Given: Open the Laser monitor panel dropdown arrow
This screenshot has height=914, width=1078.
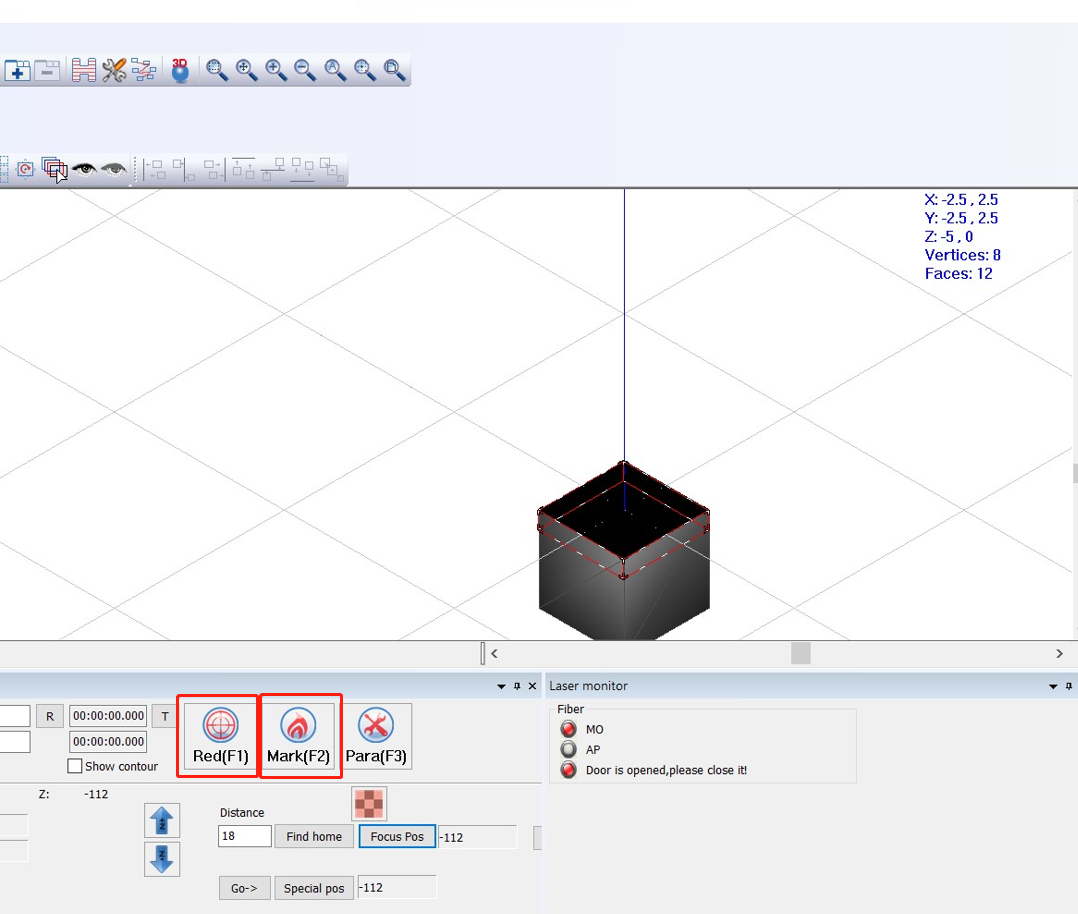Looking at the screenshot, I should 1053,686.
